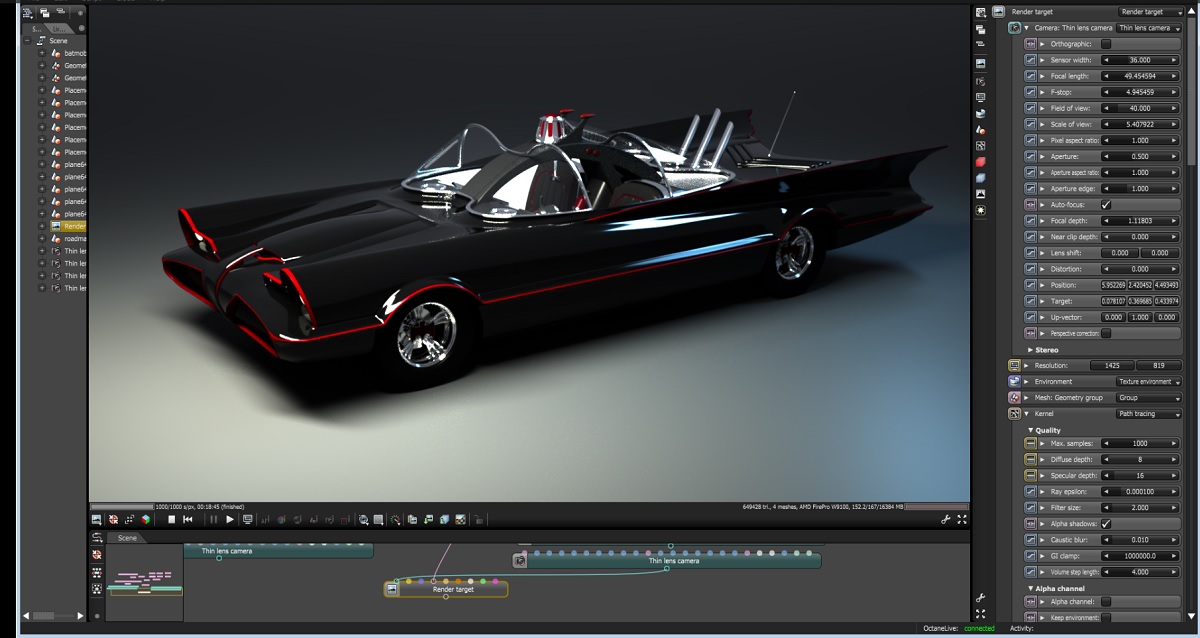Click the Field of view value slider
Screen dimensions: 1200x638
point(1139,108)
